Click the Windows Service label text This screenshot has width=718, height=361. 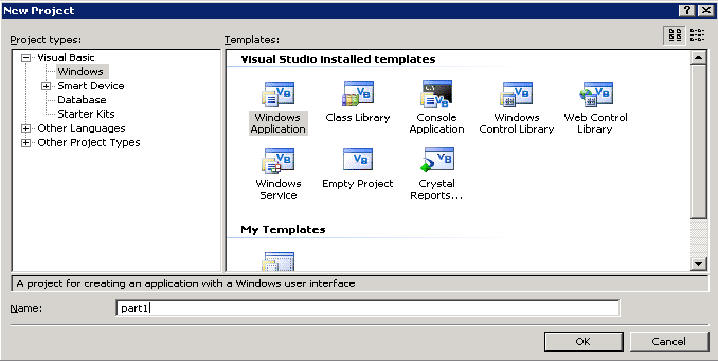(x=278, y=189)
